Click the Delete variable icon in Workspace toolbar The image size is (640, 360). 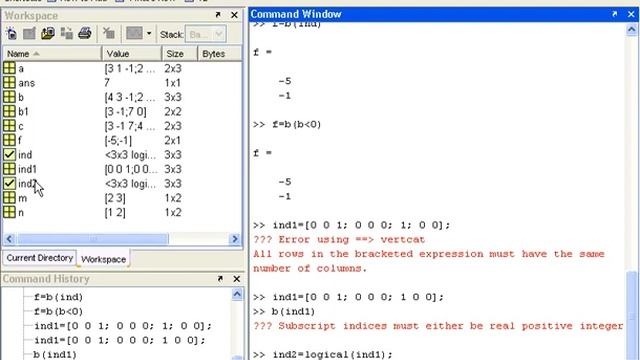pos(109,33)
